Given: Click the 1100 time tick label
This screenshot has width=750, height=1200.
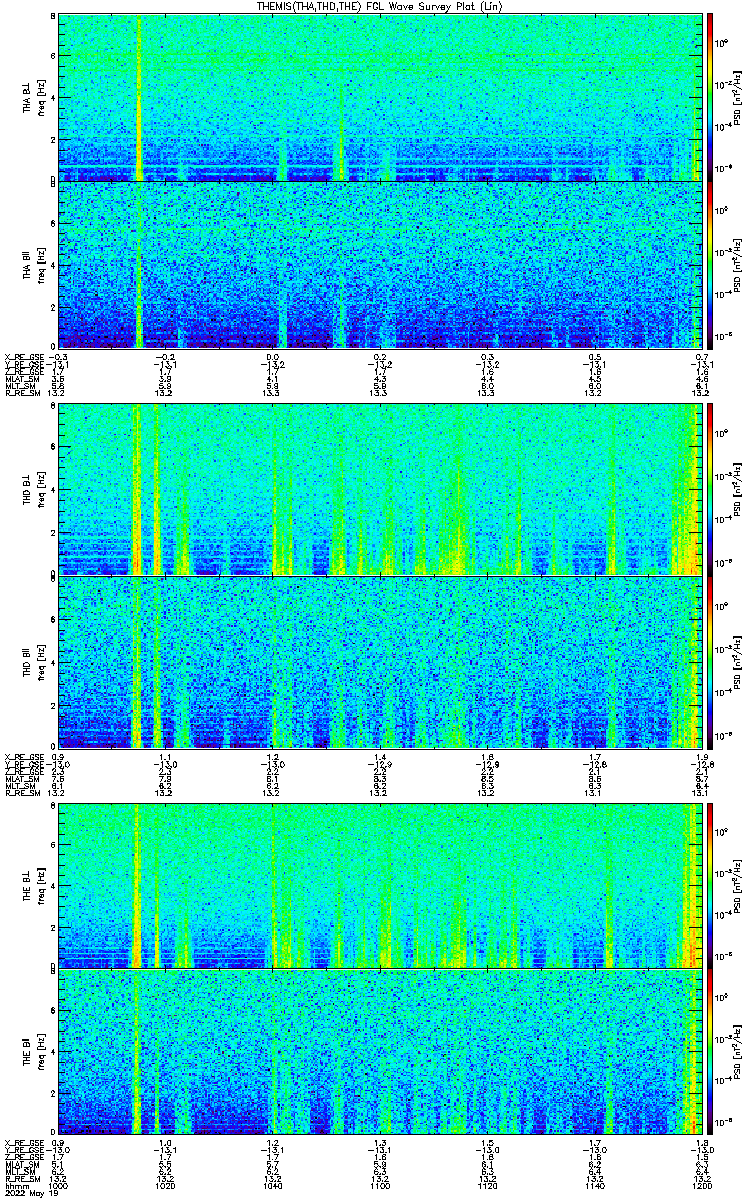Looking at the screenshot, I should tap(380, 1184).
